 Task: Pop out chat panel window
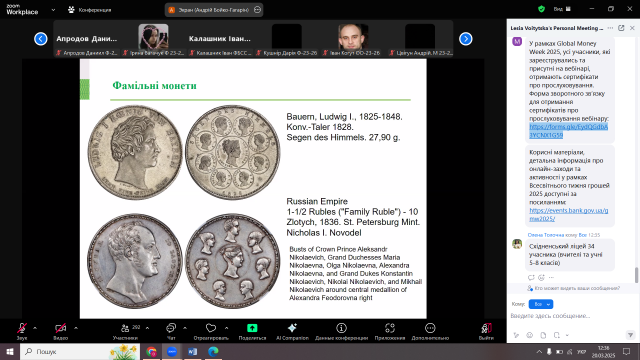coord(621,28)
